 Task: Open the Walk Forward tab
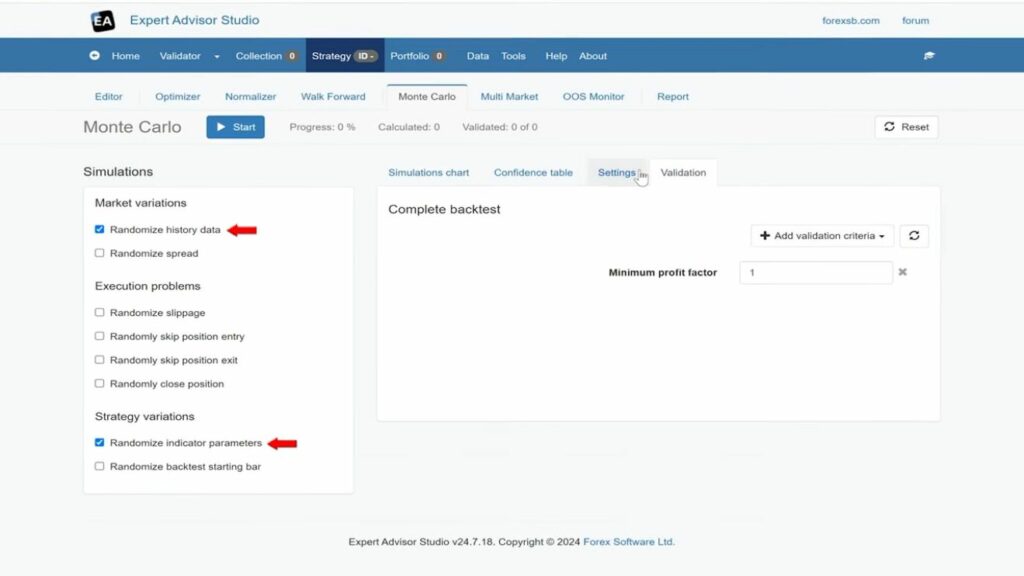coord(333,97)
